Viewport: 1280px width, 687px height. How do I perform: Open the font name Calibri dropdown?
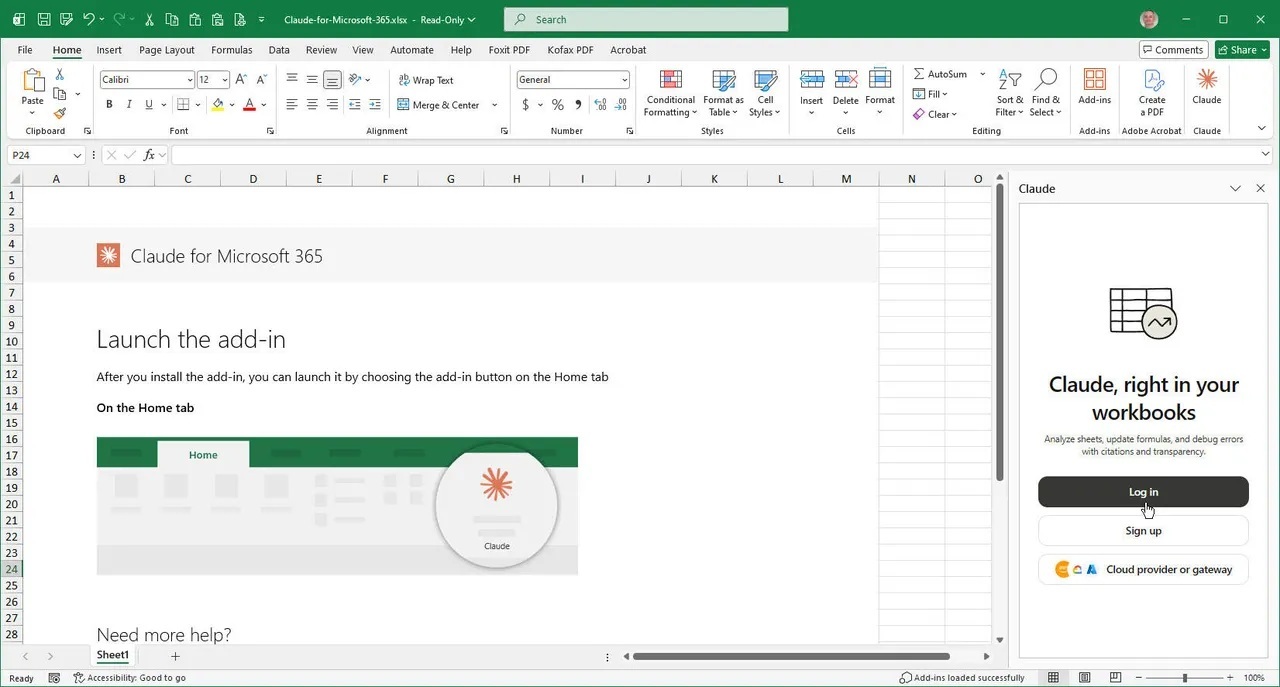[190, 80]
